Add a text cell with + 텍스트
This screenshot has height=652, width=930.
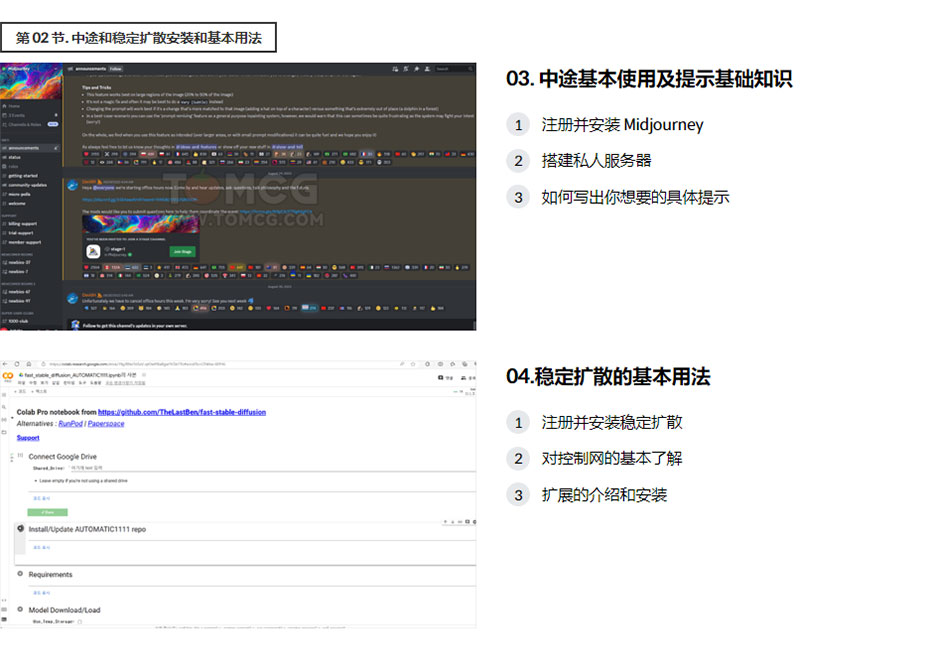(x=40, y=392)
